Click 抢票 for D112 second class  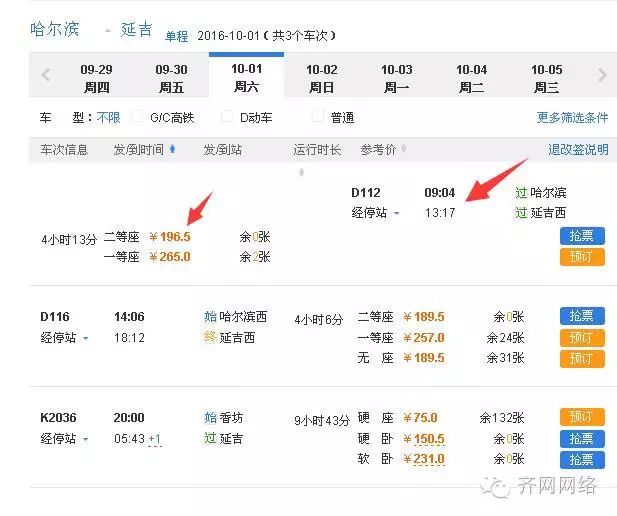tap(582, 236)
